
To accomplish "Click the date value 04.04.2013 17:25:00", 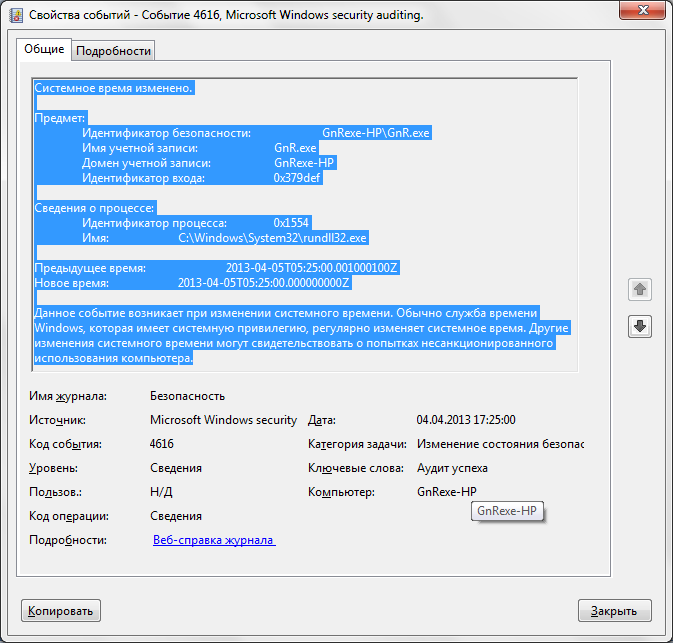I will [x=466, y=420].
